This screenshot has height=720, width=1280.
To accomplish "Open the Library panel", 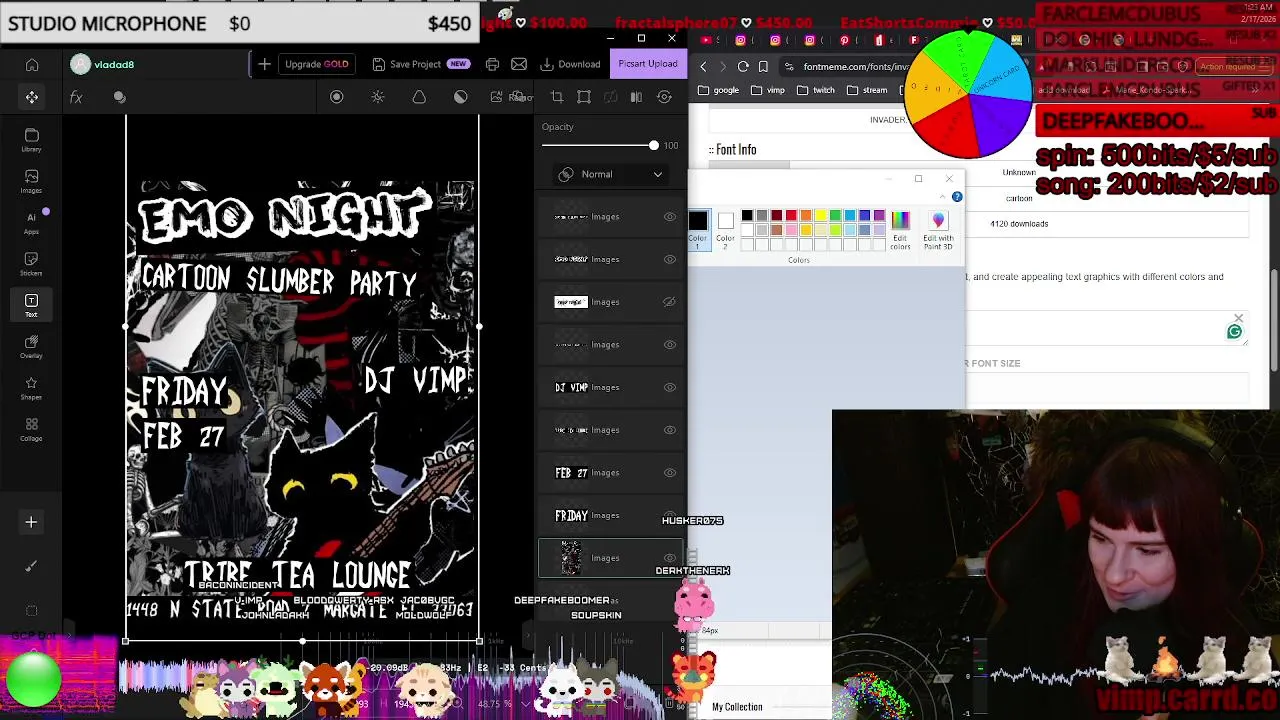I will (x=31, y=140).
